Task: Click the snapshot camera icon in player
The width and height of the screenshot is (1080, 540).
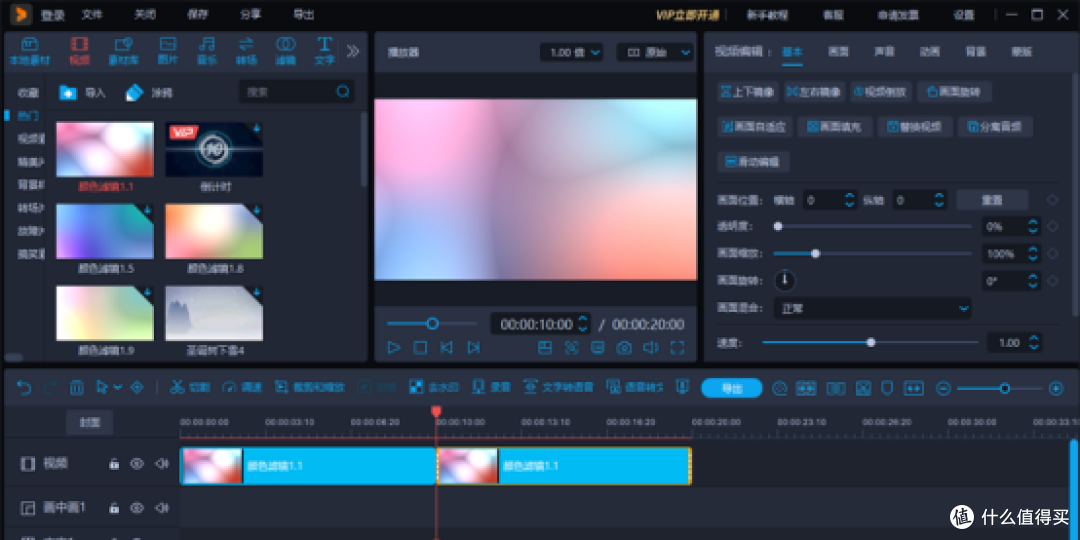Action: (x=624, y=348)
